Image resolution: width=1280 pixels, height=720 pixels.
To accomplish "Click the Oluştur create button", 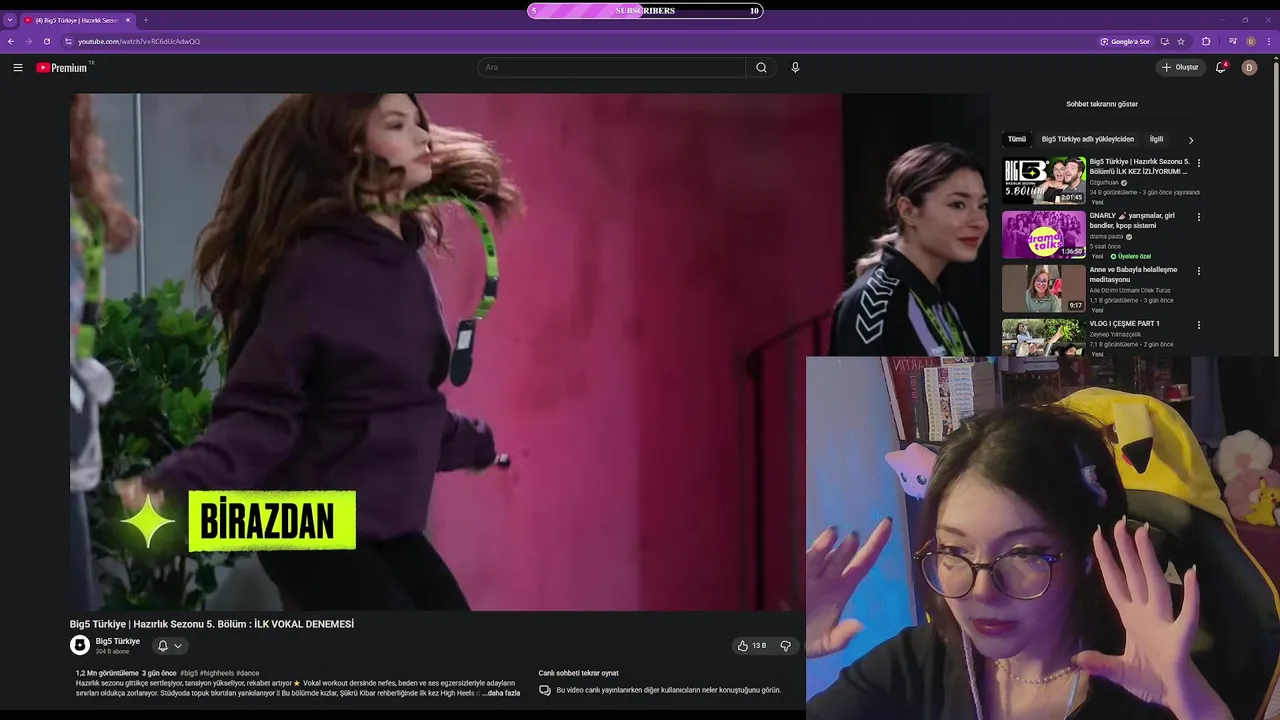I will (x=1180, y=67).
